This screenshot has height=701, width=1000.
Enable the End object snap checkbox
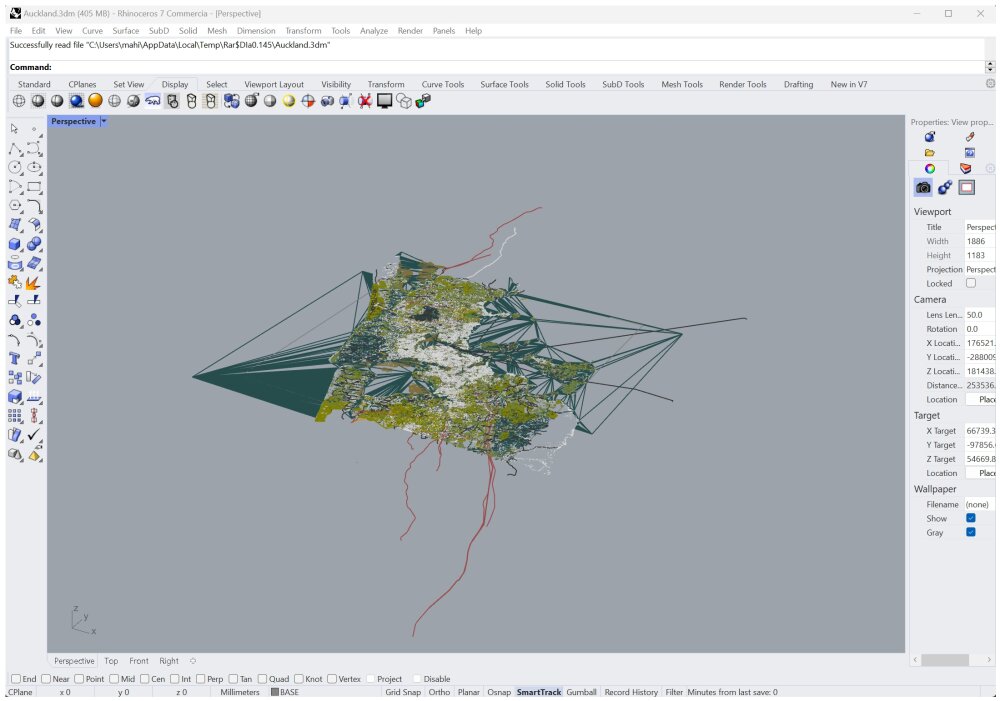pyautogui.click(x=17, y=679)
